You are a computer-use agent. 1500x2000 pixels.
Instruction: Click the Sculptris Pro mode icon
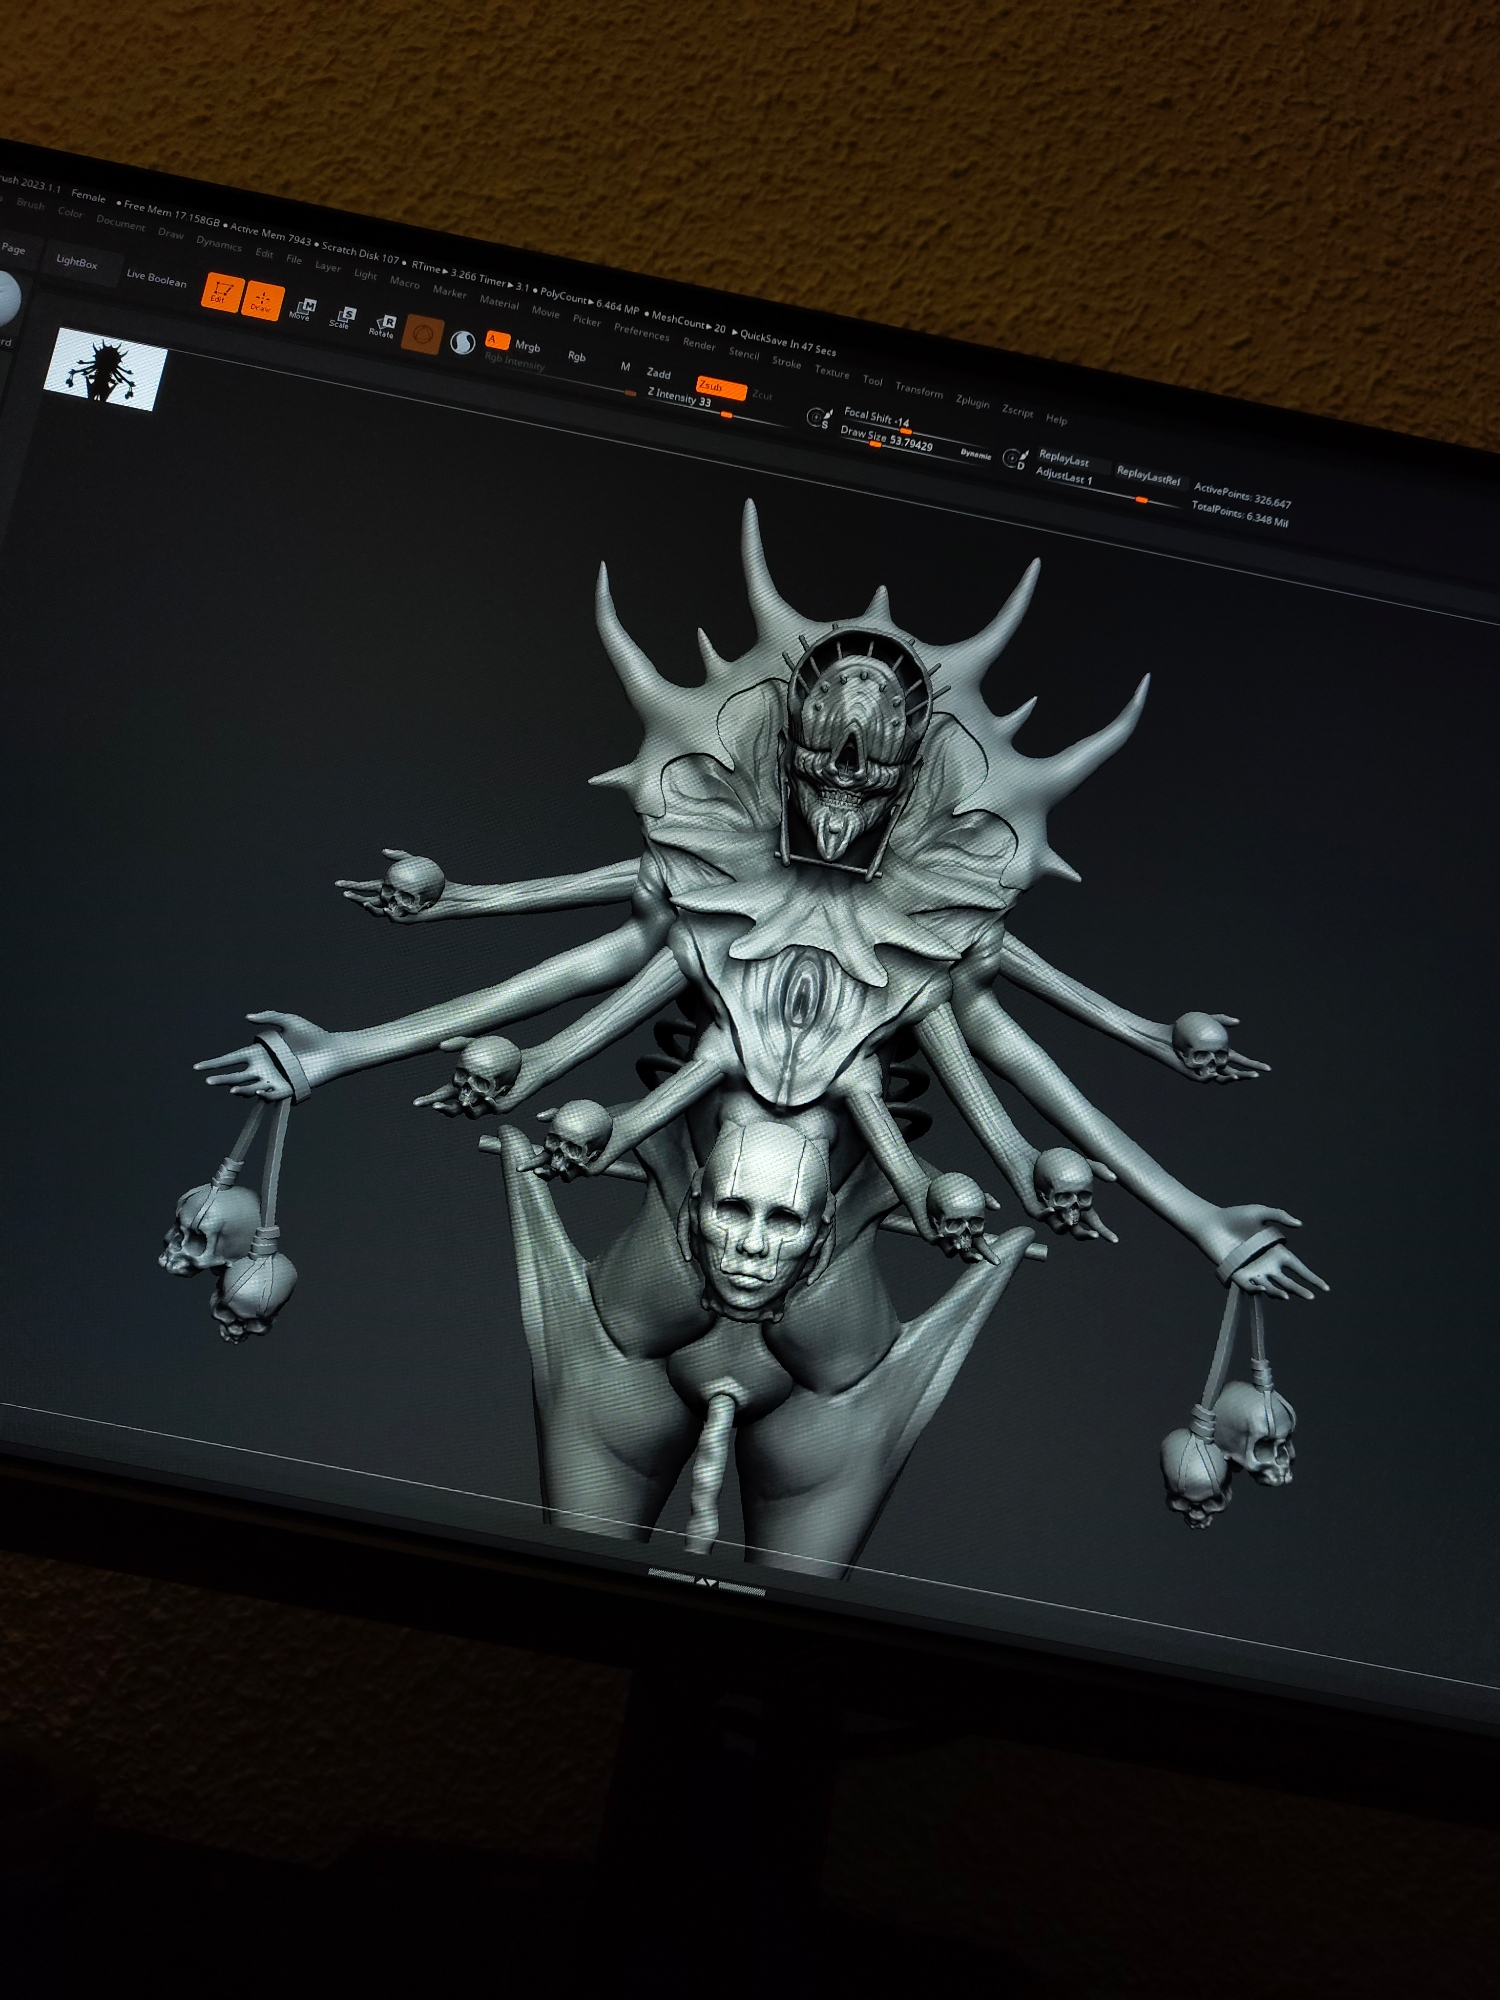pos(462,343)
